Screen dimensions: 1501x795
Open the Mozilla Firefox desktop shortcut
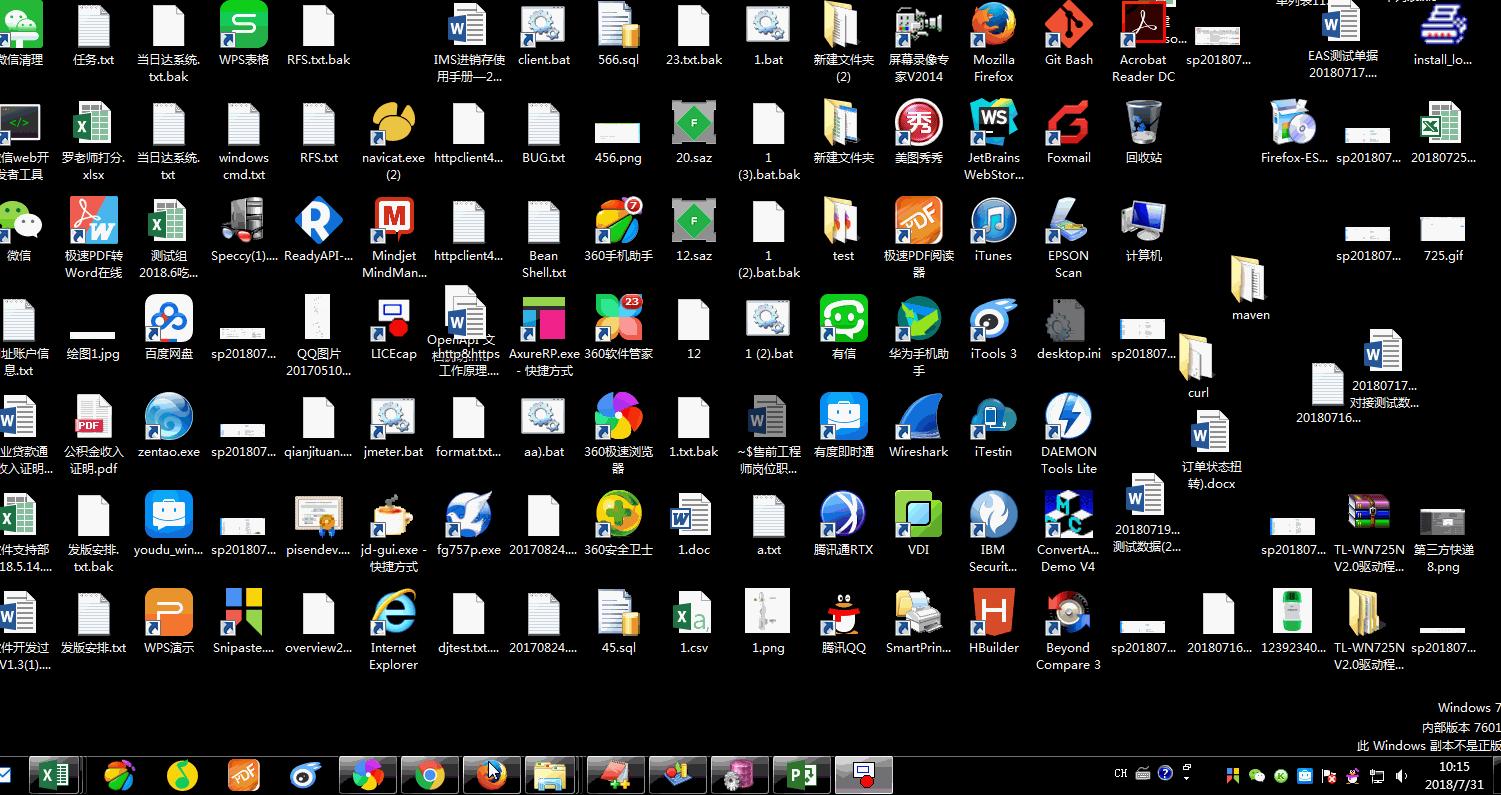click(993, 26)
